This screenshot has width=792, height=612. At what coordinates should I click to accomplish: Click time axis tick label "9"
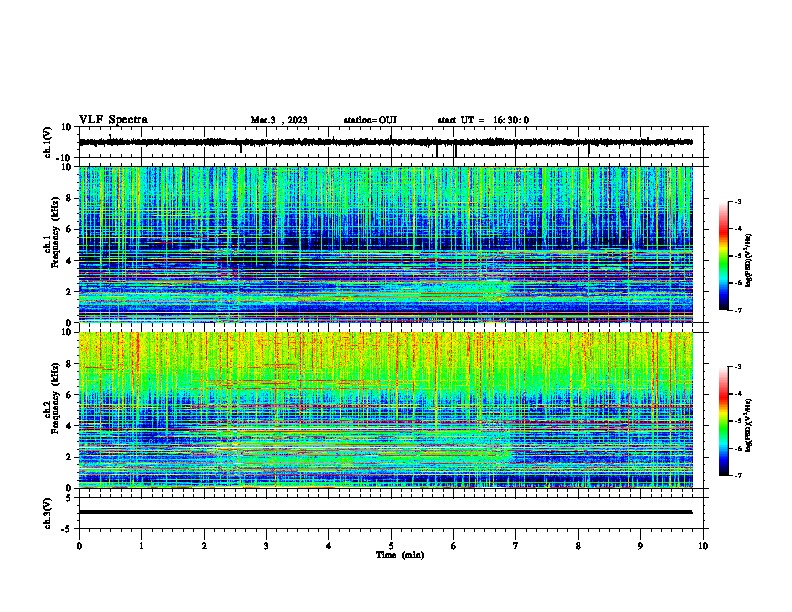click(640, 546)
